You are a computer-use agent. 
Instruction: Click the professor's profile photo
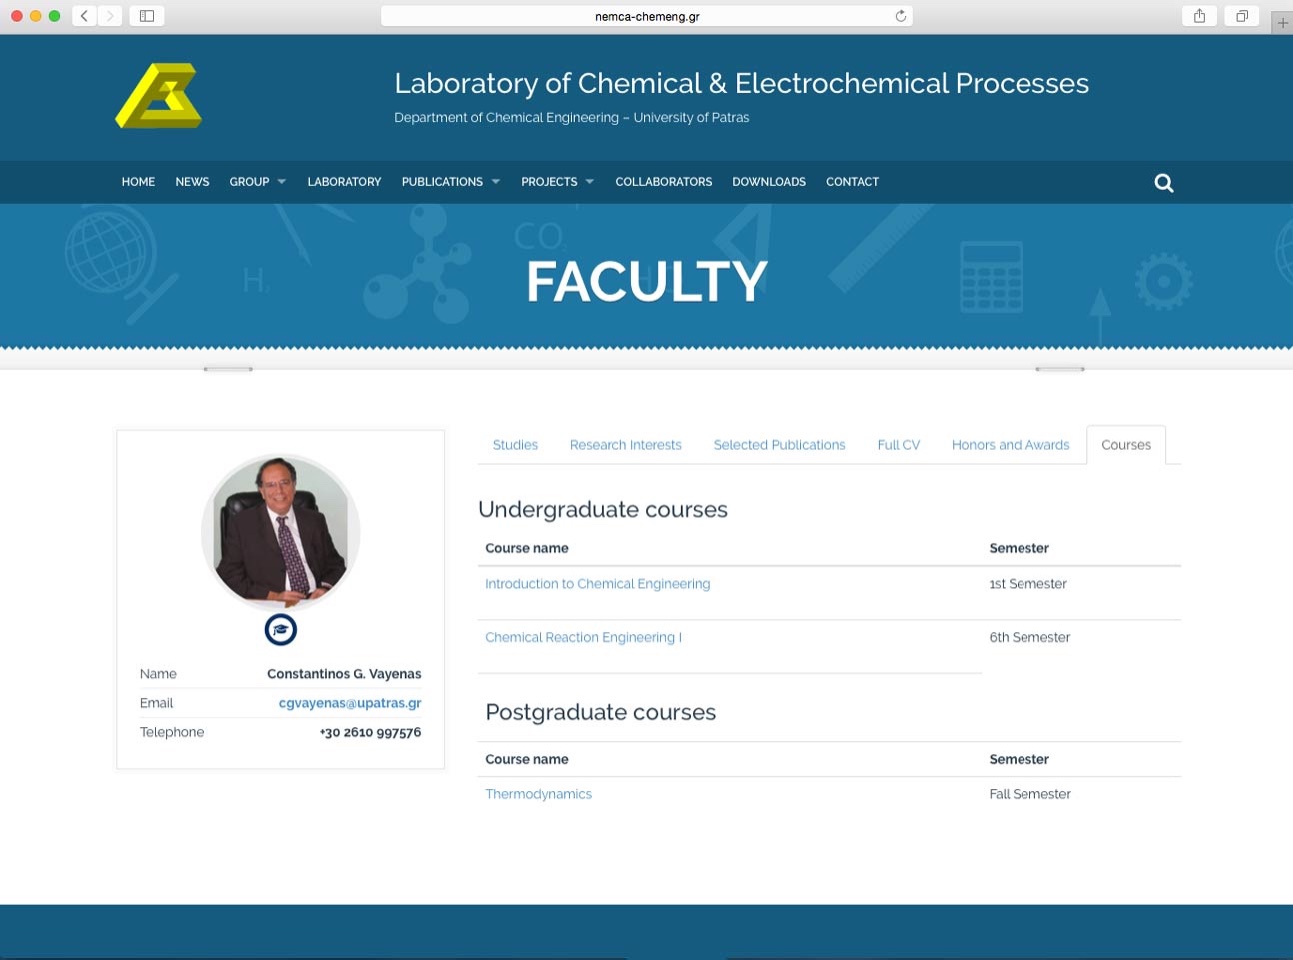tap(281, 532)
